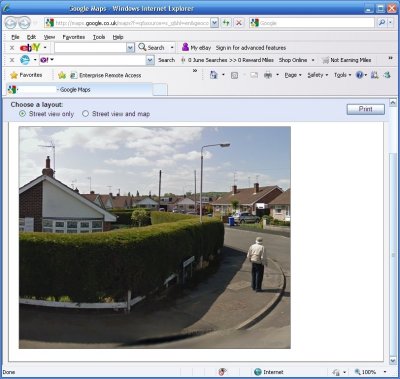The height and width of the screenshot is (379, 400).
Task: Open the View menu
Action: 49,37
